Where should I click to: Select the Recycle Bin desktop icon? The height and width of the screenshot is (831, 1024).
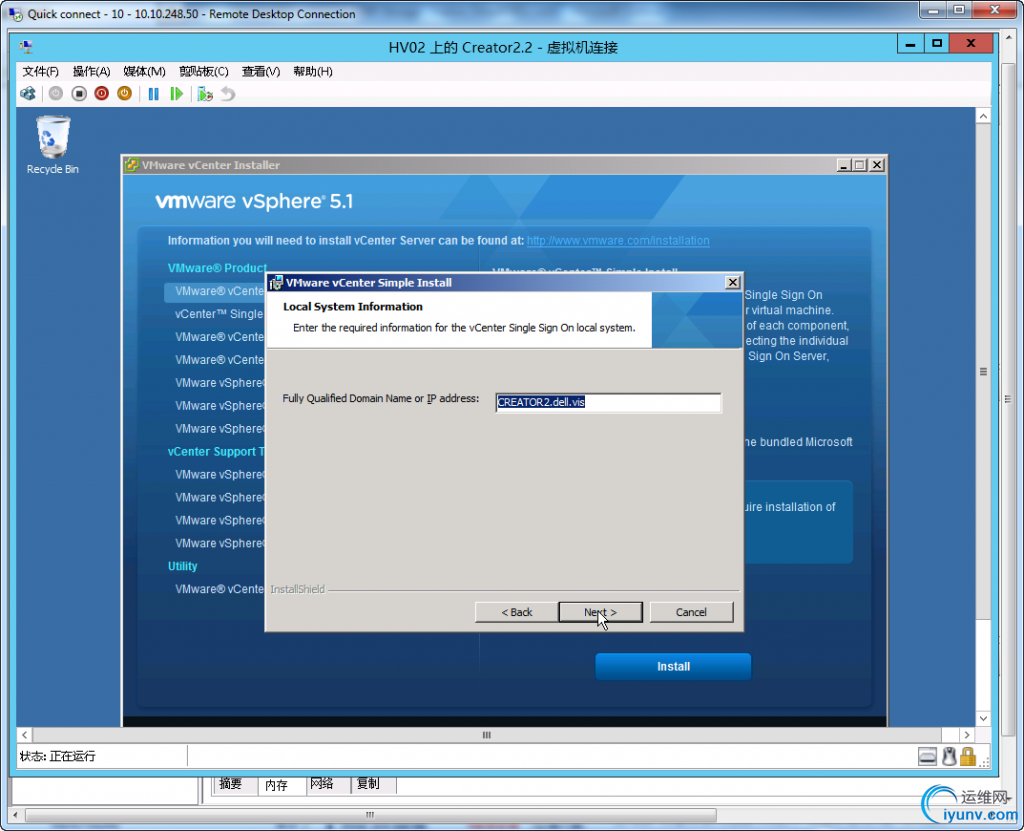(x=53, y=146)
